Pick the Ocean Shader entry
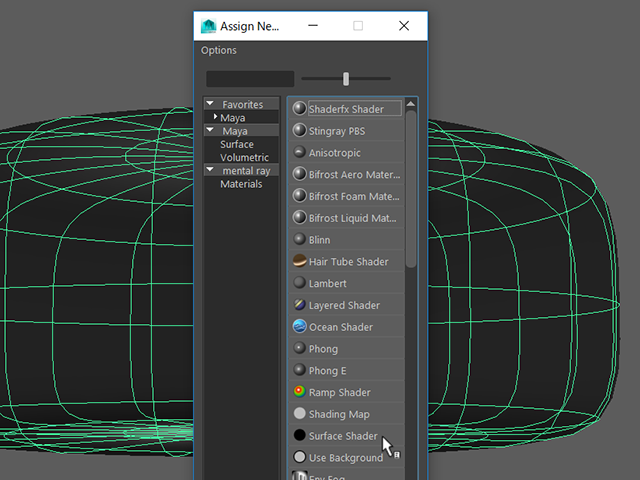This screenshot has height=480, width=640. (x=347, y=327)
